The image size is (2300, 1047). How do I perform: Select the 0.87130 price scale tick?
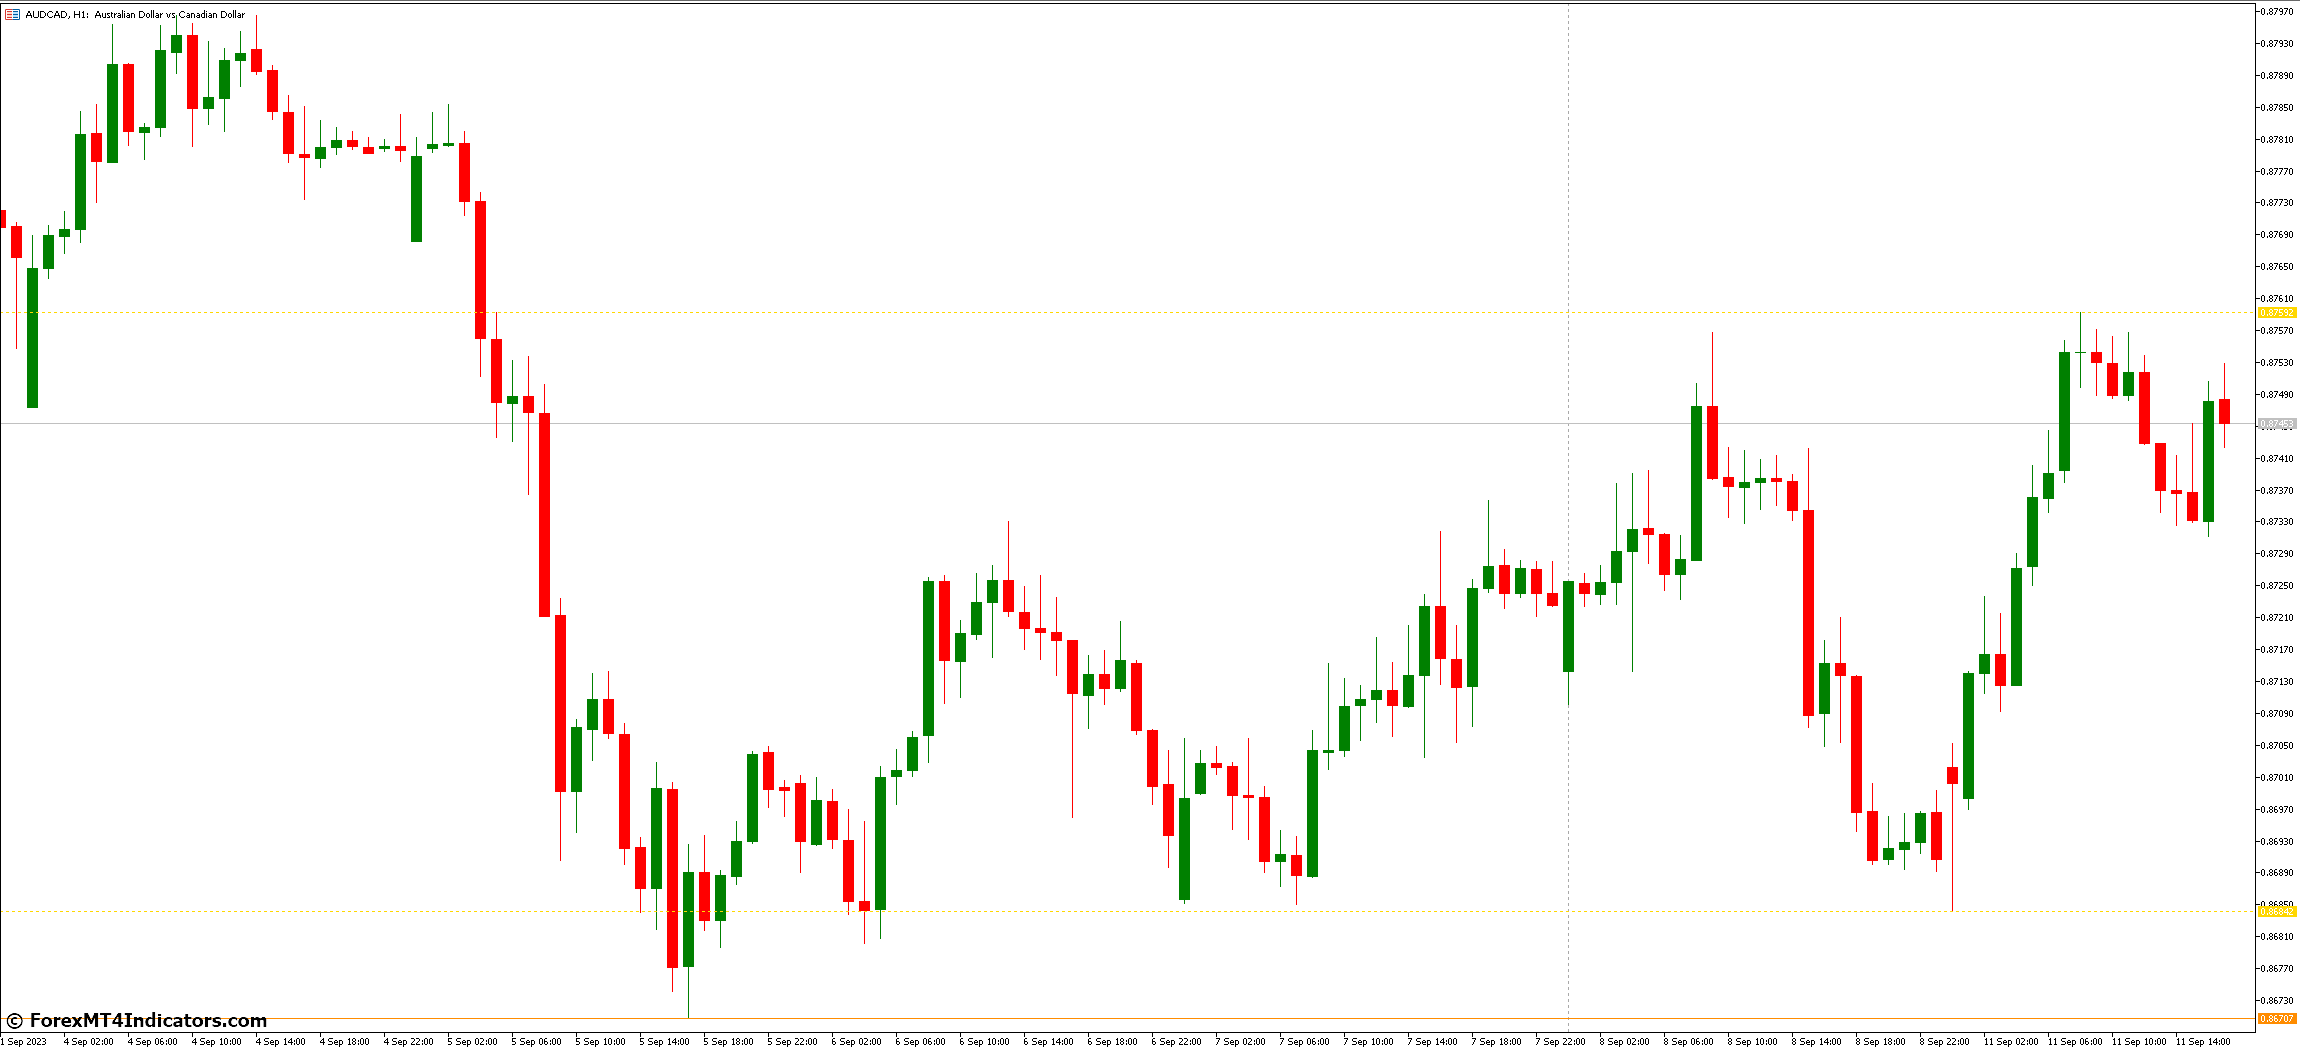click(2277, 682)
